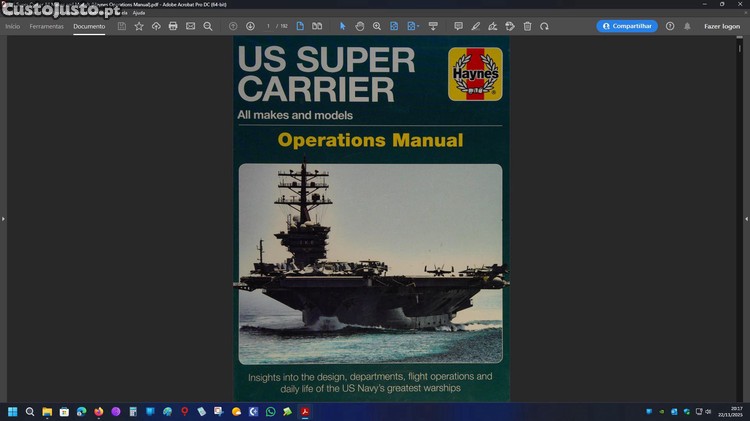
Task: Send file via the envelope email icon
Action: (190, 26)
